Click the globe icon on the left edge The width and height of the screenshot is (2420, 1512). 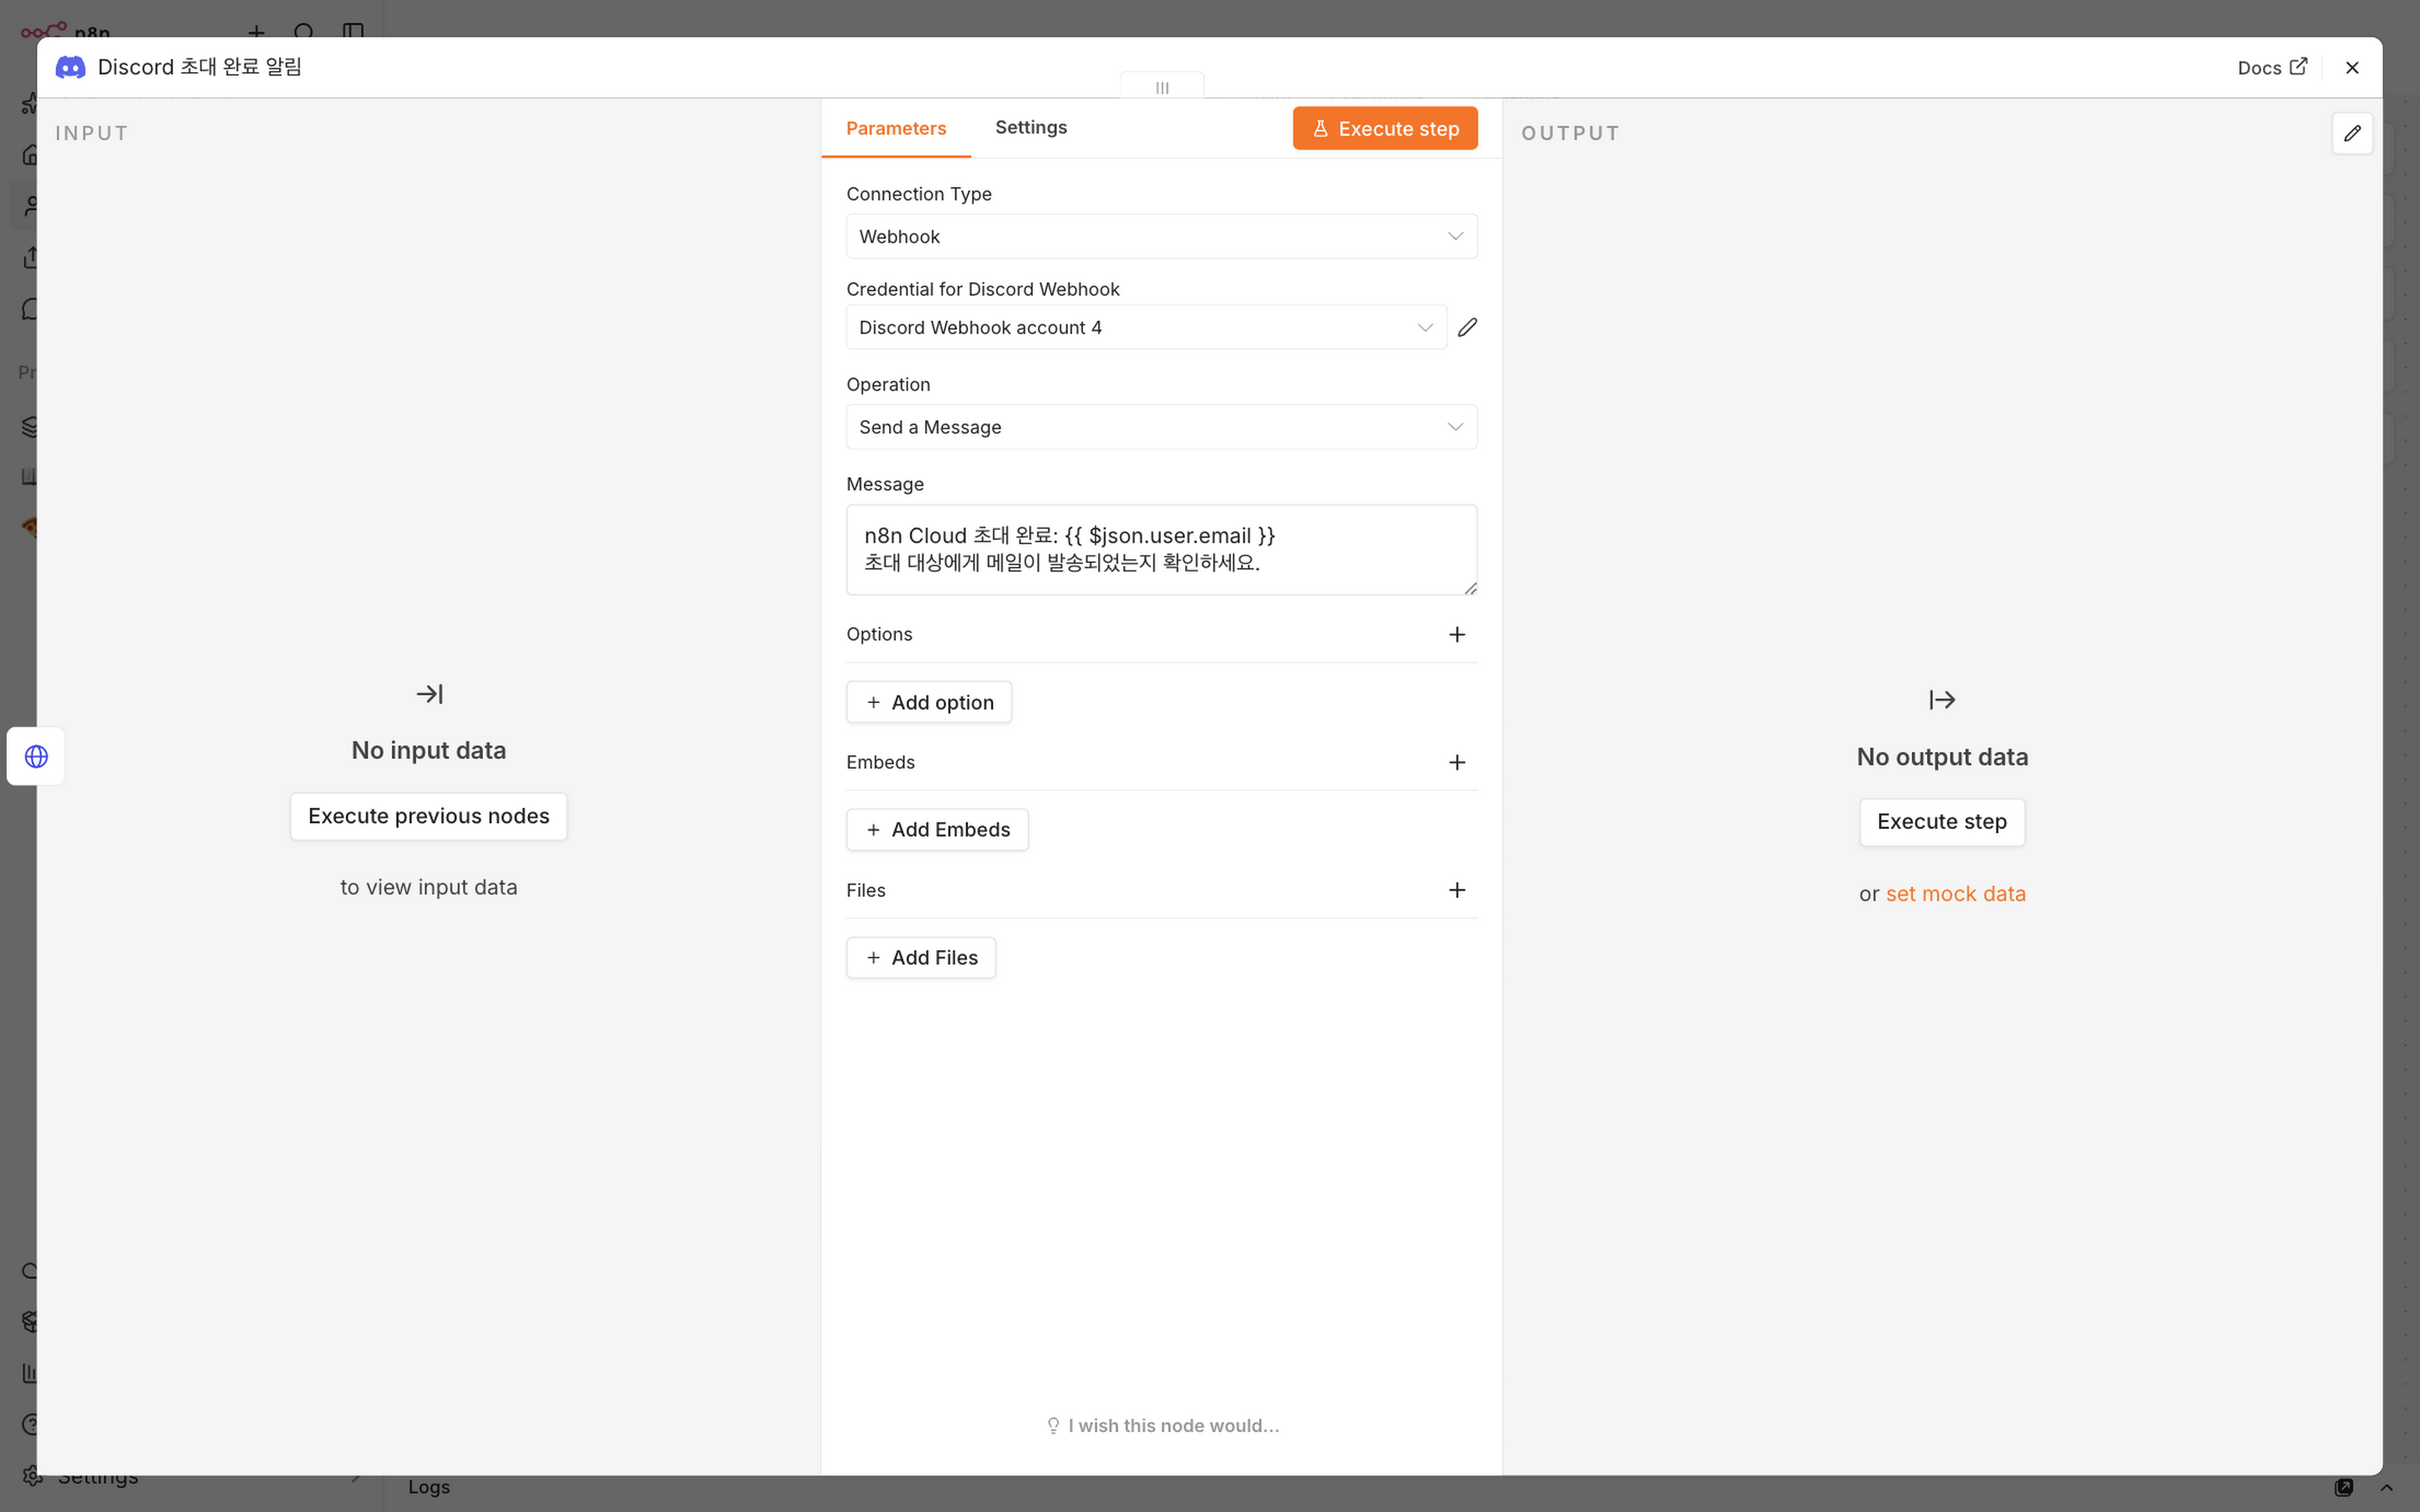36,756
